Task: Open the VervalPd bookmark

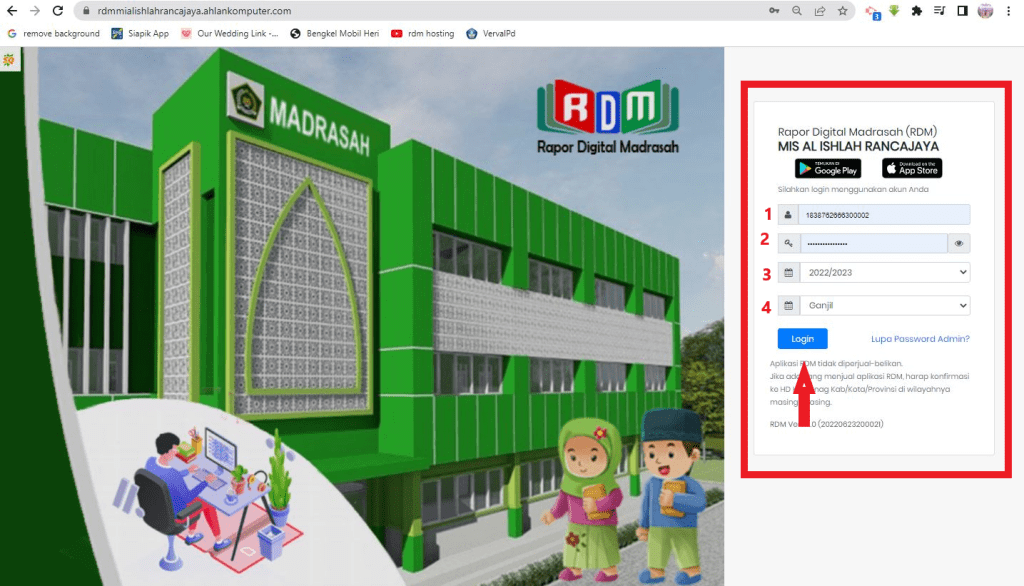Action: (490, 33)
